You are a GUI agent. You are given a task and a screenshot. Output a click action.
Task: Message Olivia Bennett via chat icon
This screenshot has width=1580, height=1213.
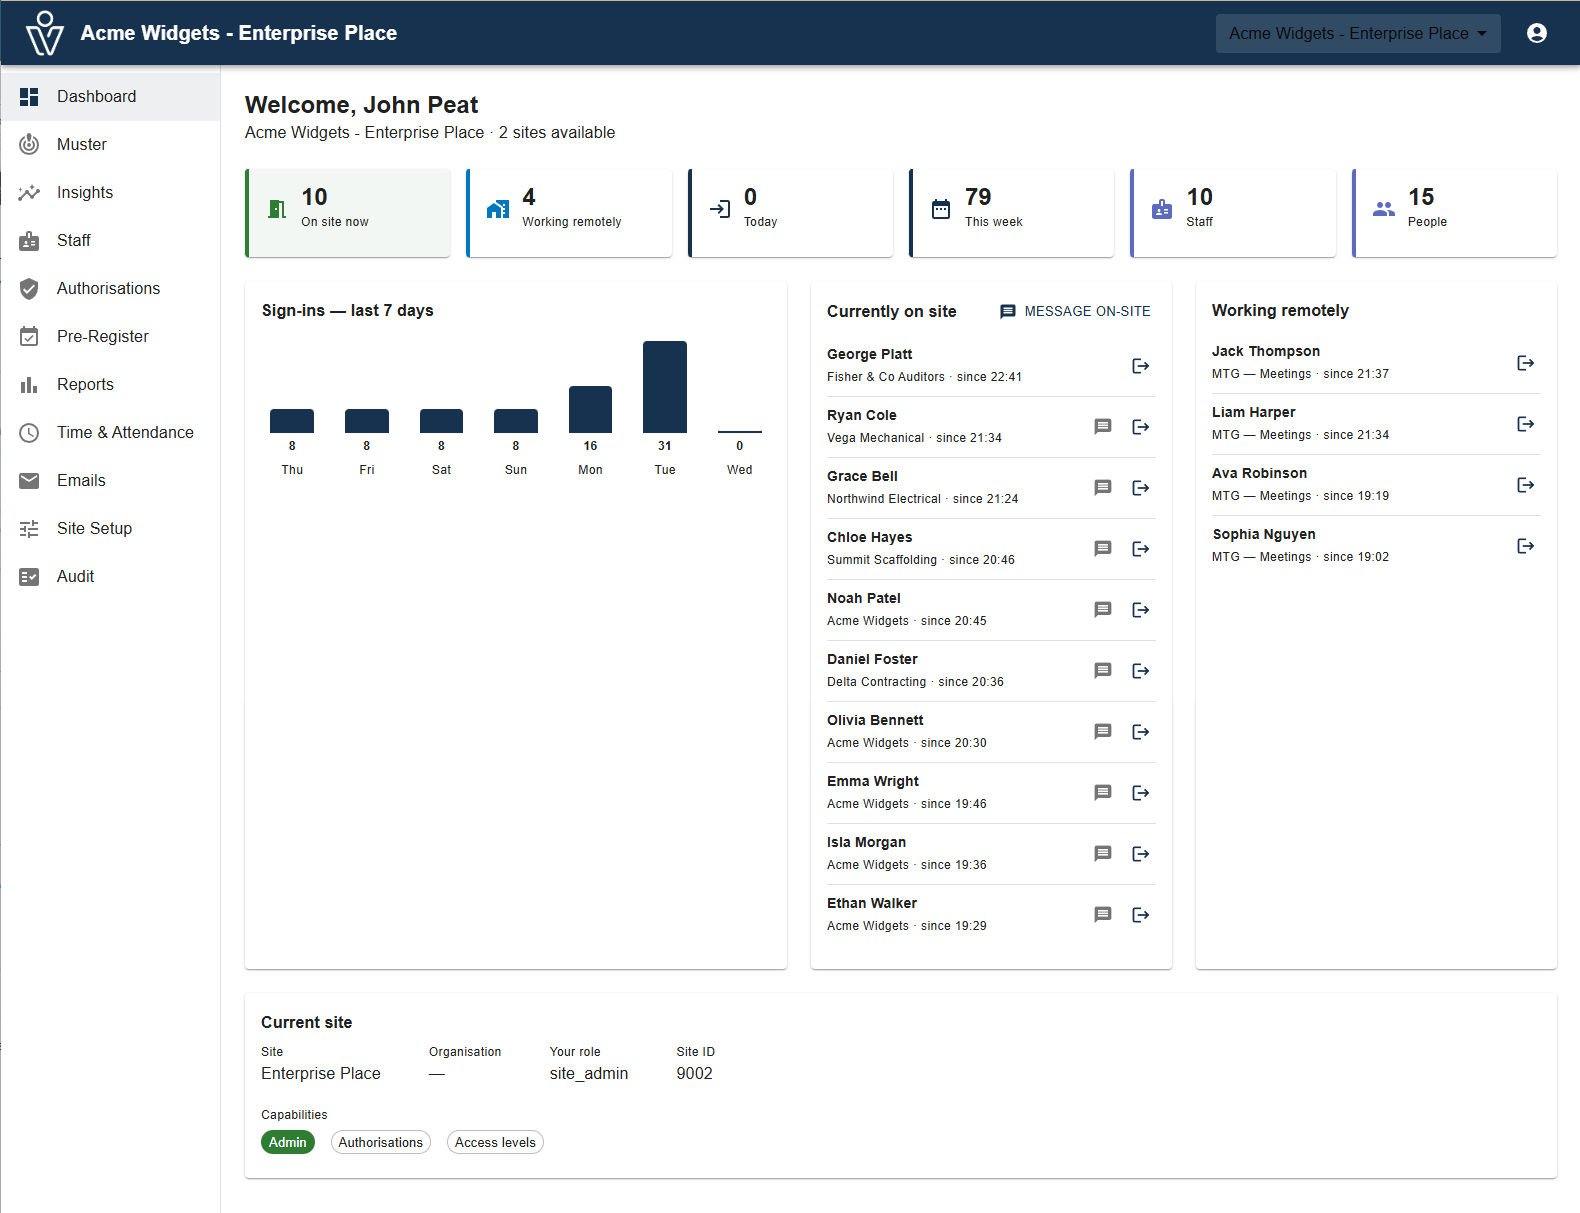pos(1103,732)
